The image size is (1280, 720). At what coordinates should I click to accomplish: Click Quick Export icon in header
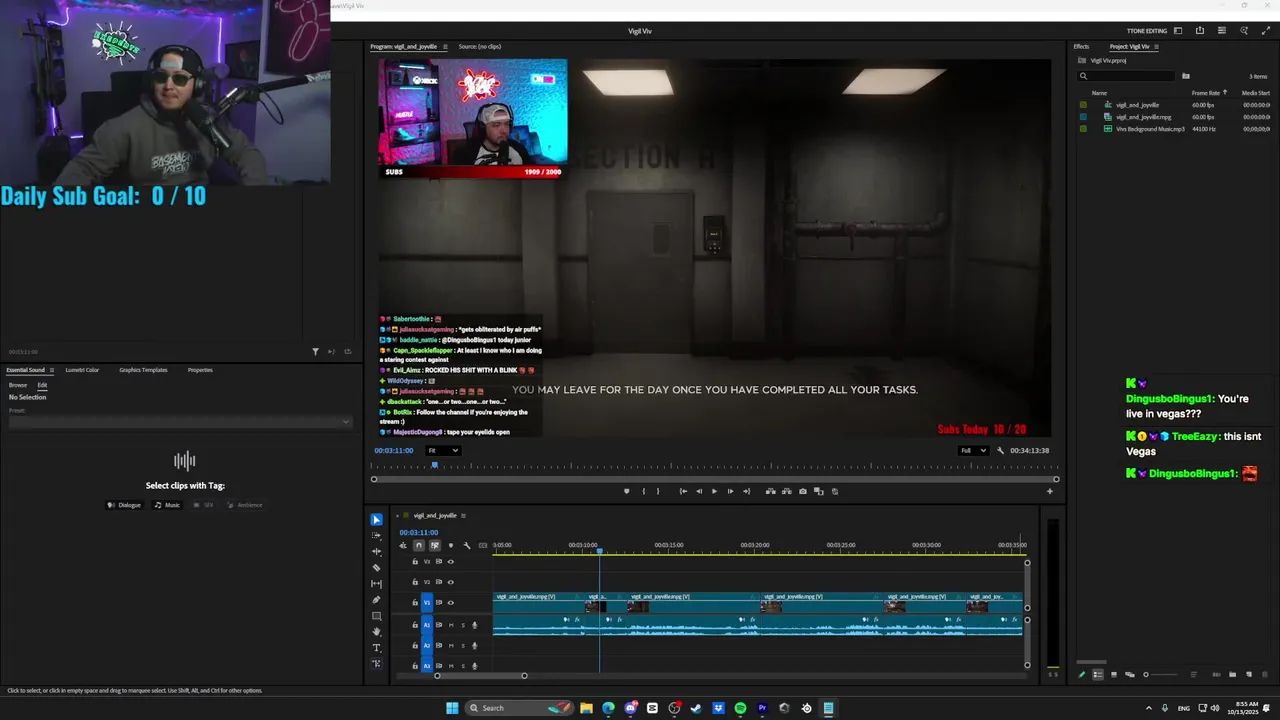(1200, 31)
